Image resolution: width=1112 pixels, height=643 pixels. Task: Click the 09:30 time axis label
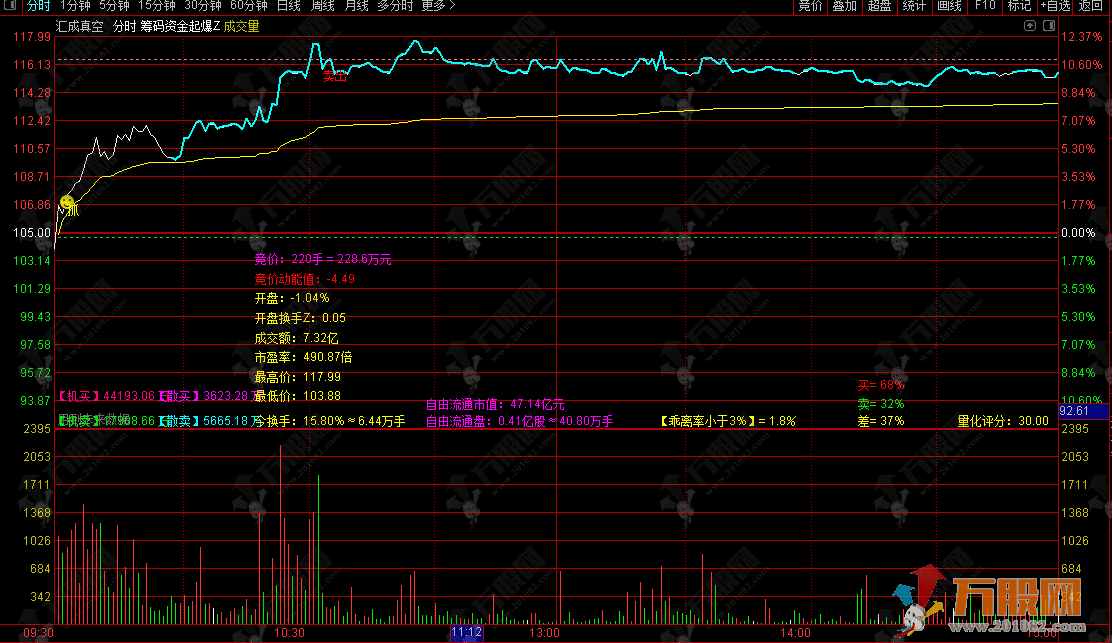pos(38,632)
